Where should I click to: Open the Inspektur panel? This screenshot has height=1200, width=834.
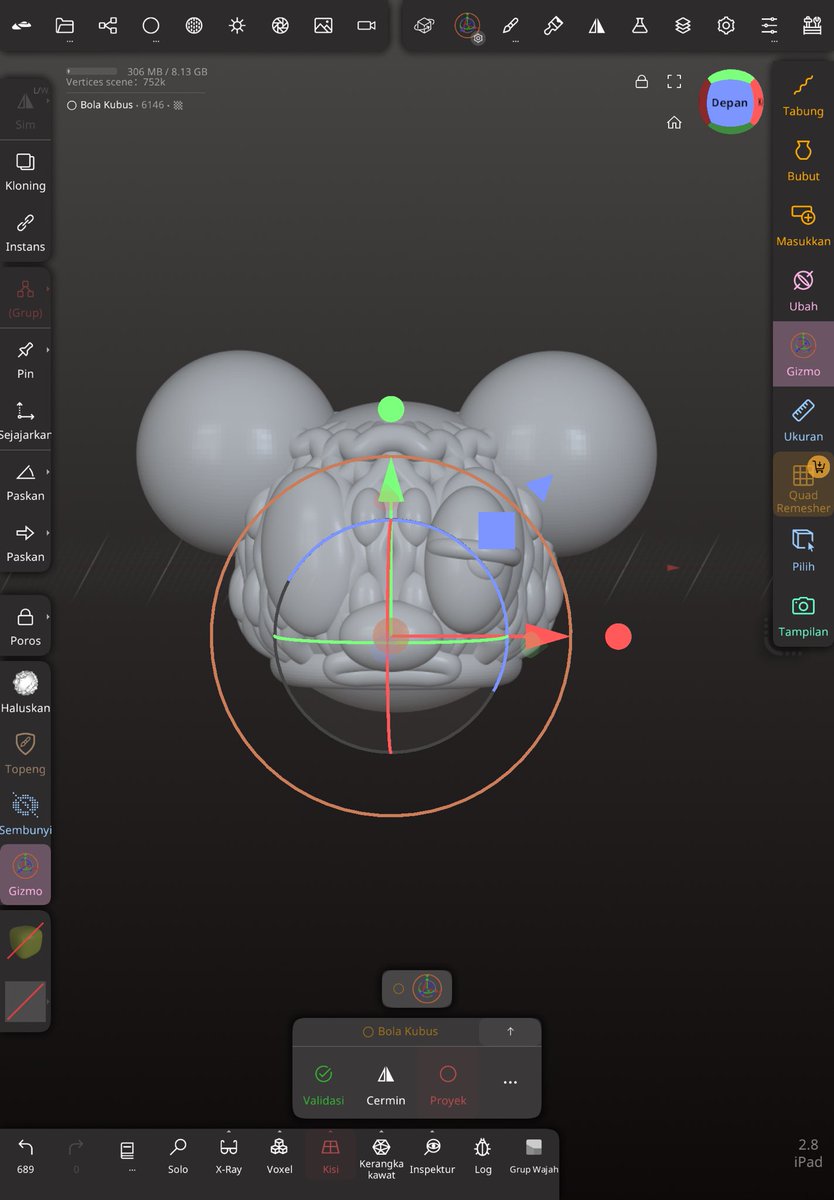(432, 1156)
